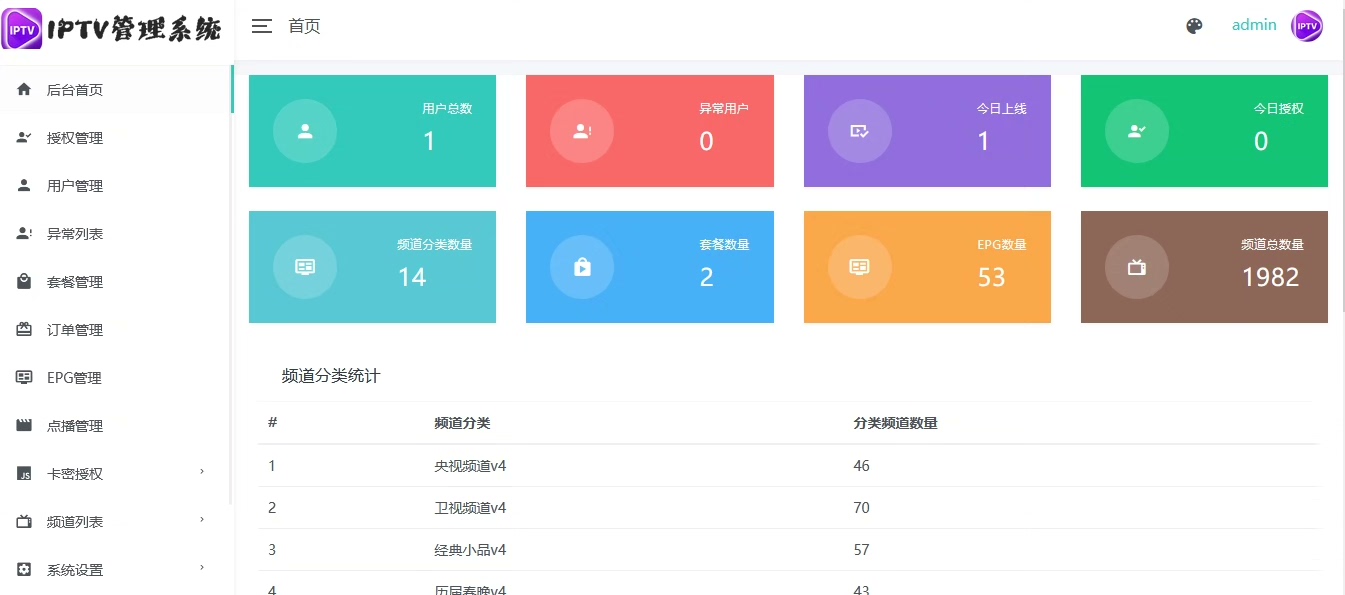
Task: Click the IPTV管理系统 title text
Action: point(134,30)
